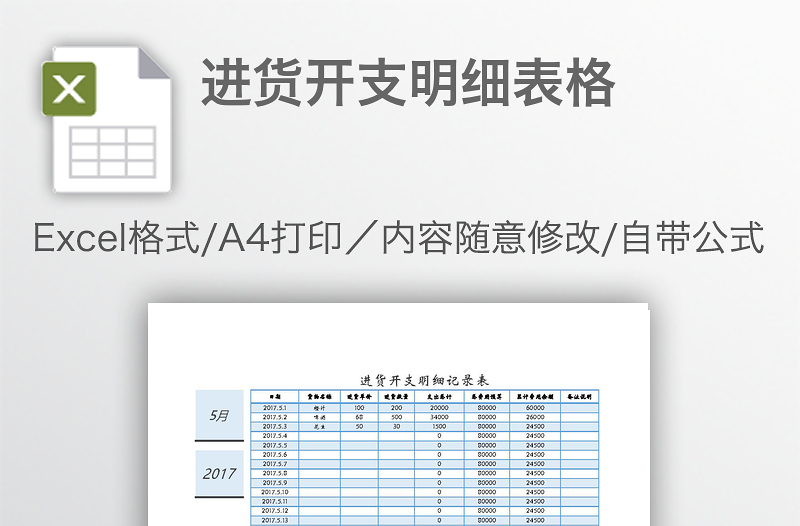Click the 0 expense cell in the 2017.5.4 row
800x526 pixels.
(x=439, y=436)
